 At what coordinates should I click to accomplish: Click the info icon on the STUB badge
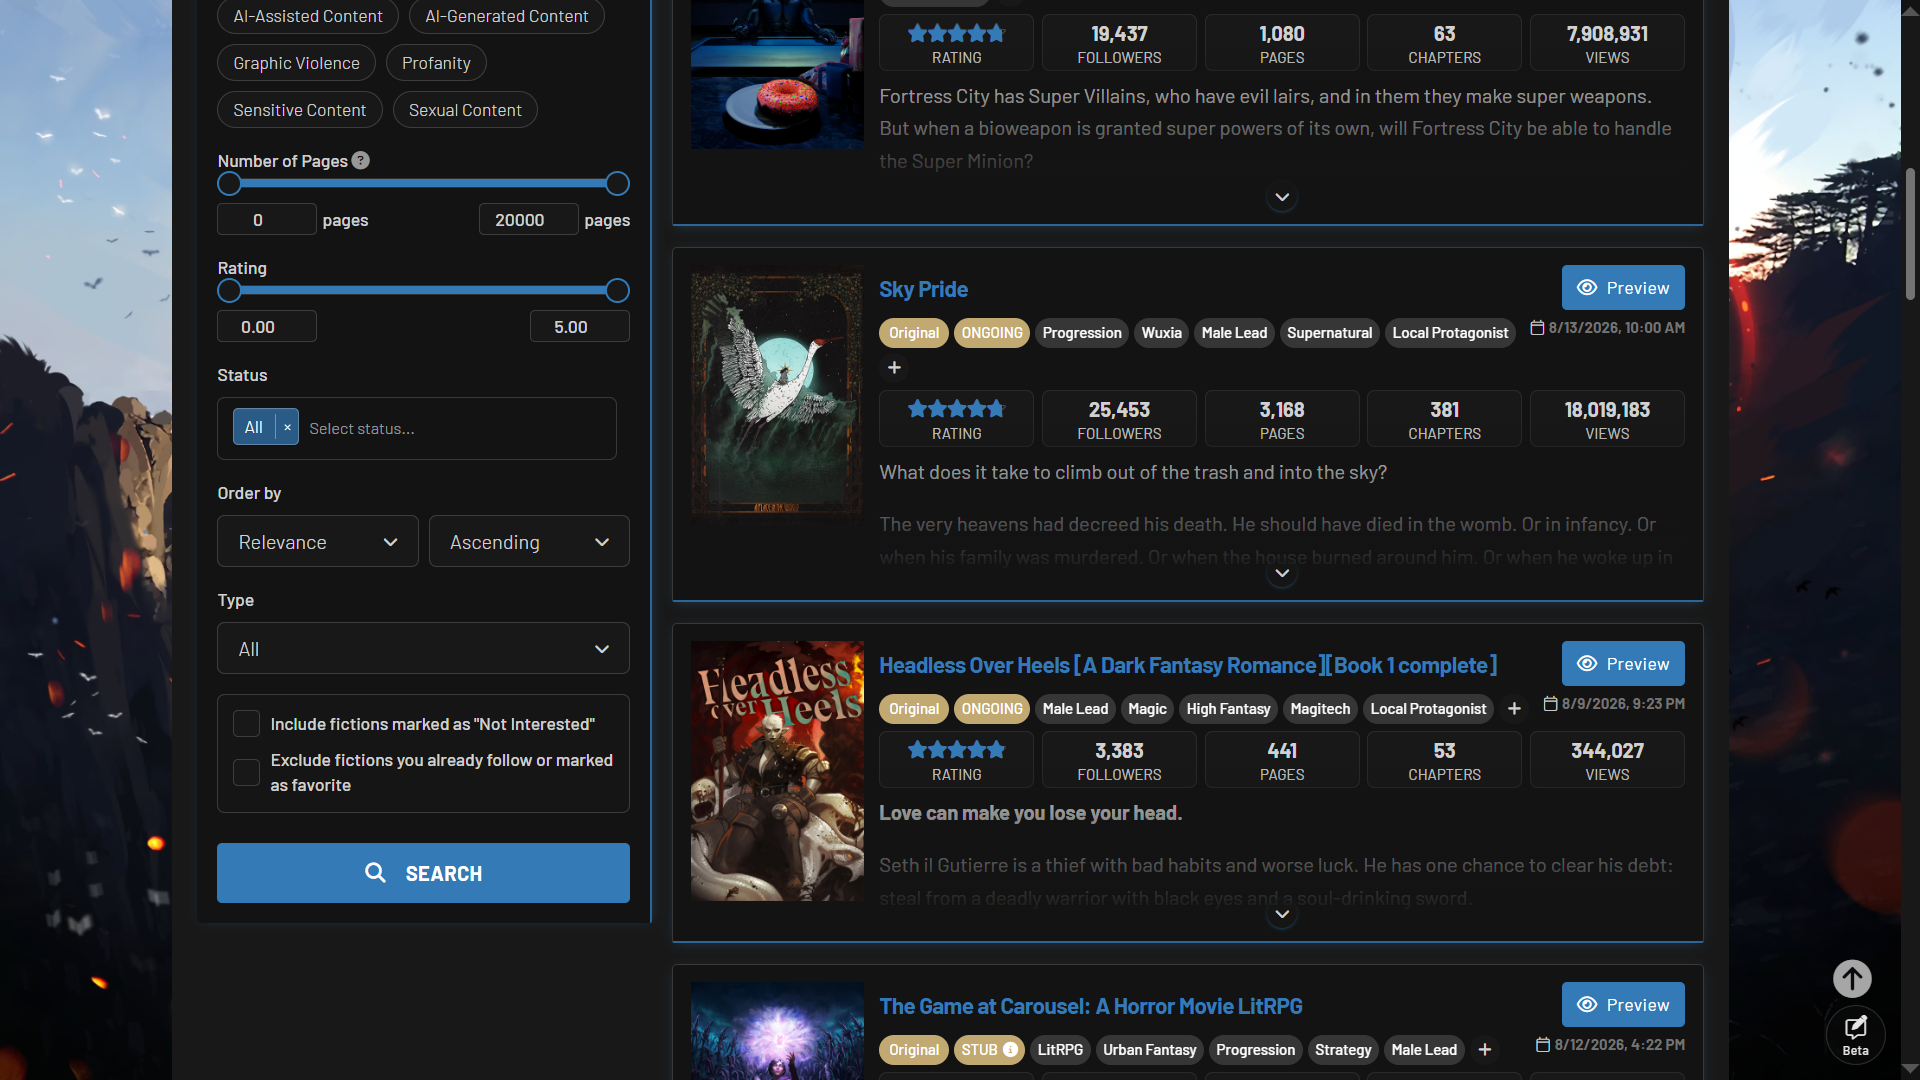[x=1010, y=1050]
